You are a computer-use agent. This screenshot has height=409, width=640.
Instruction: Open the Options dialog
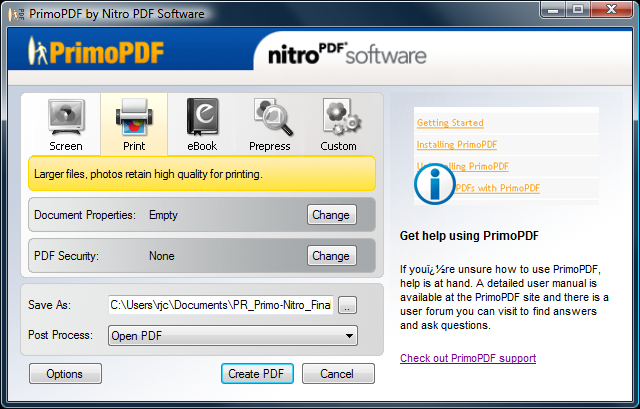click(65, 373)
